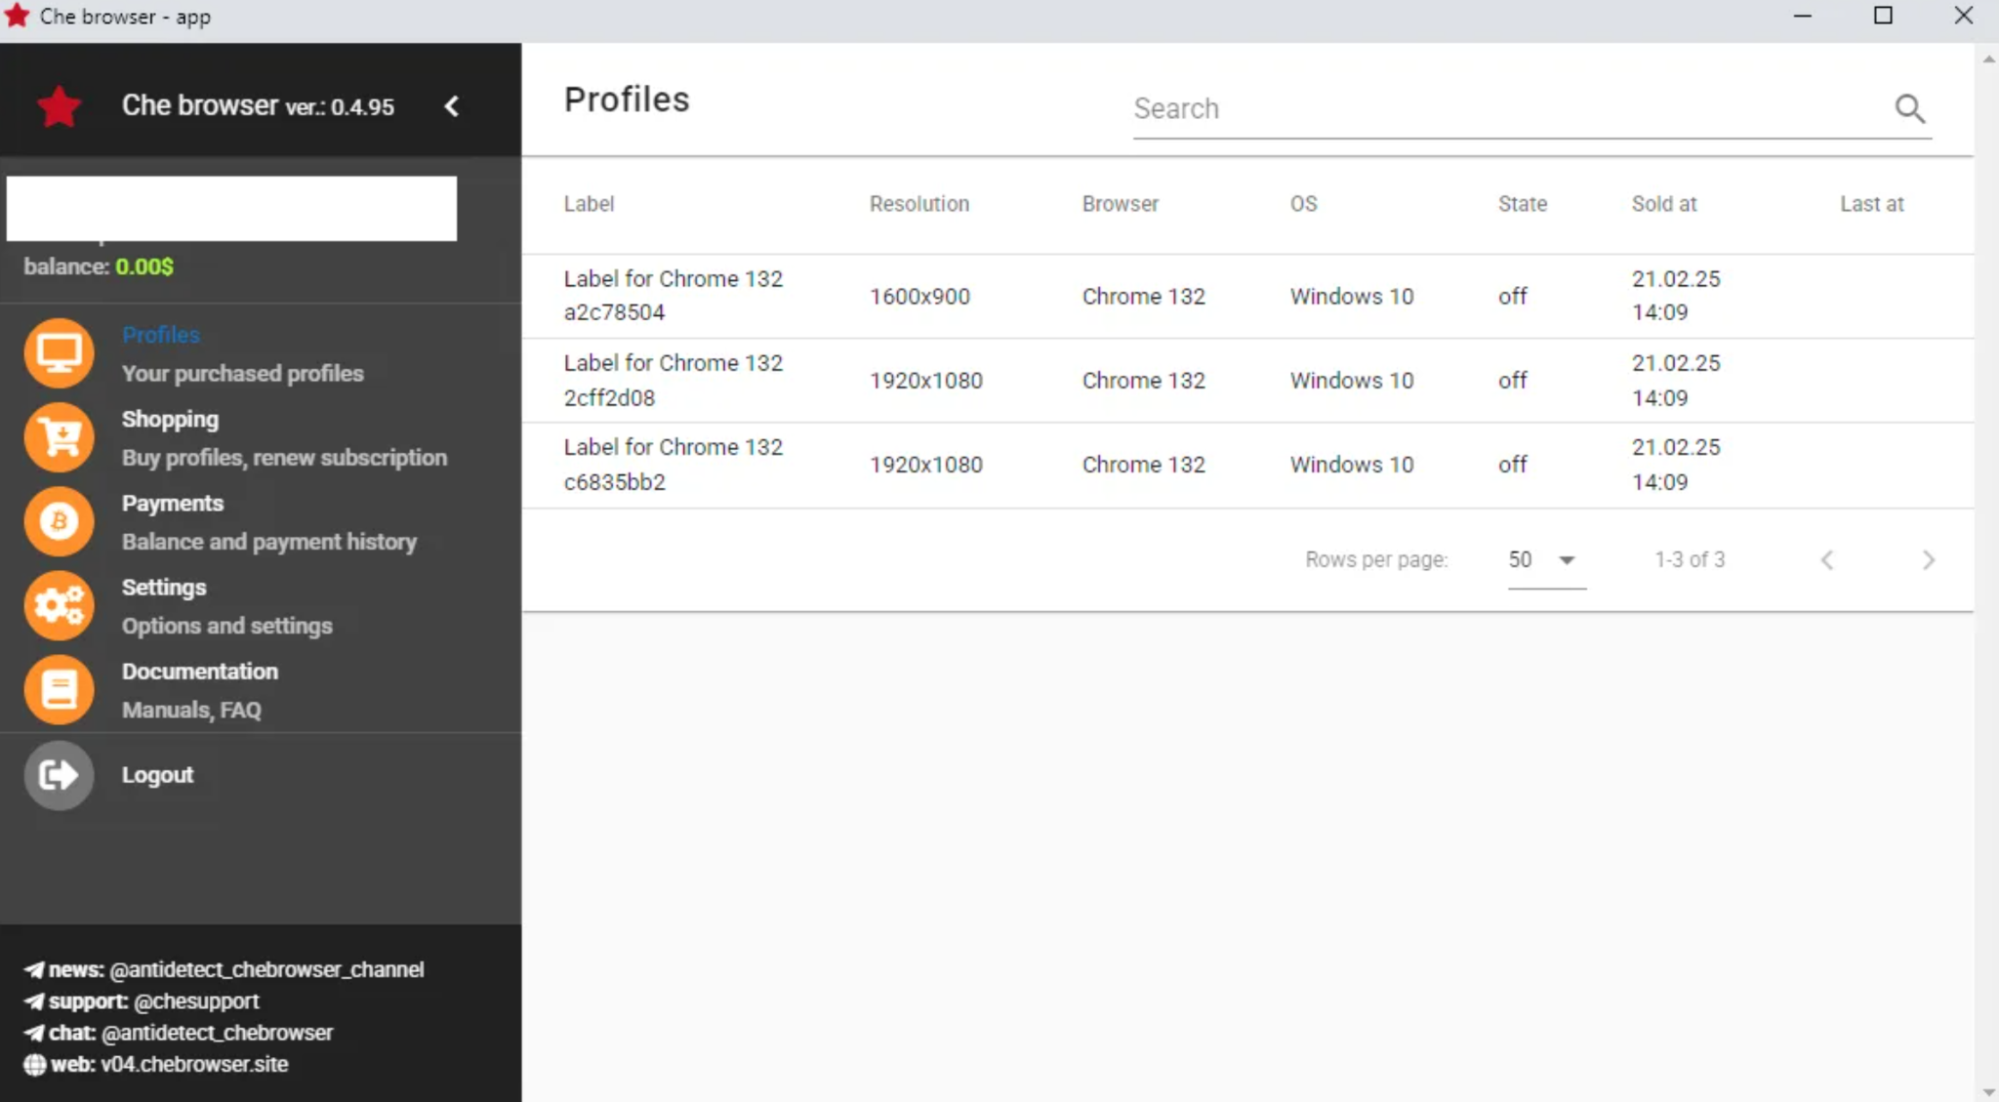The width and height of the screenshot is (1999, 1102).
Task: Click 1920x1080 in the c6835bb2 row
Action: point(926,465)
